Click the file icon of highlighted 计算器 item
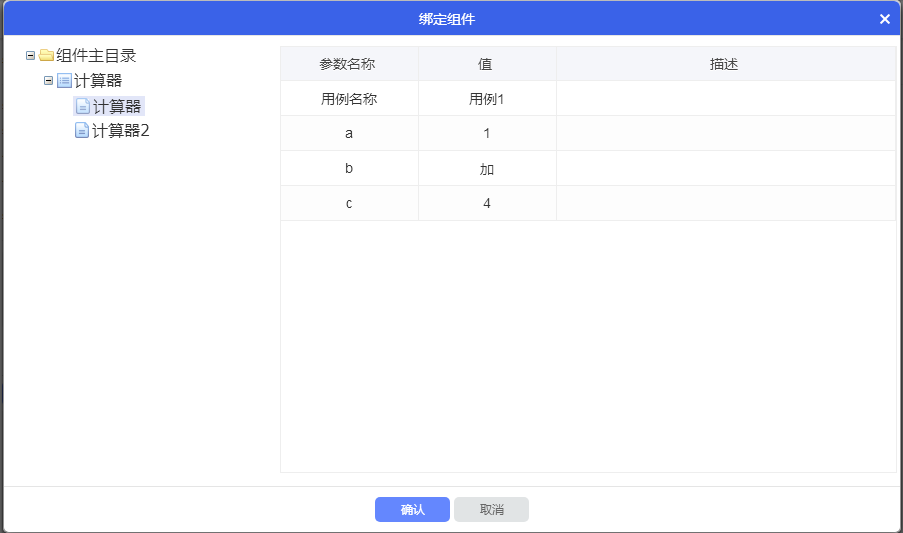 (x=82, y=106)
